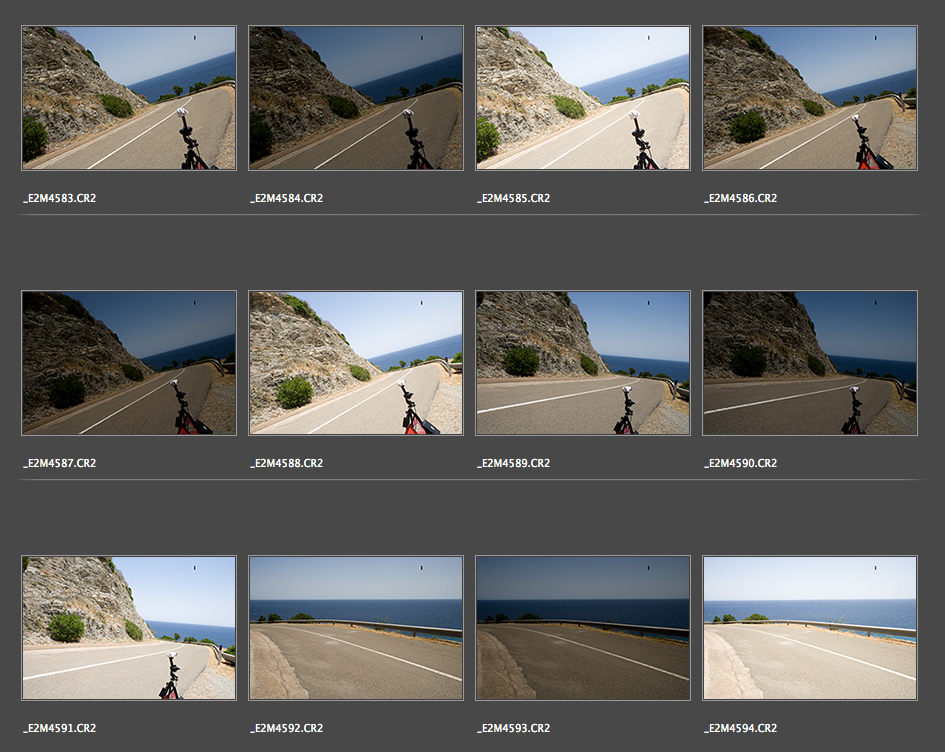945x752 pixels.
Task: Click the _E2M4590.CR2 filename label
Action: coord(741,464)
